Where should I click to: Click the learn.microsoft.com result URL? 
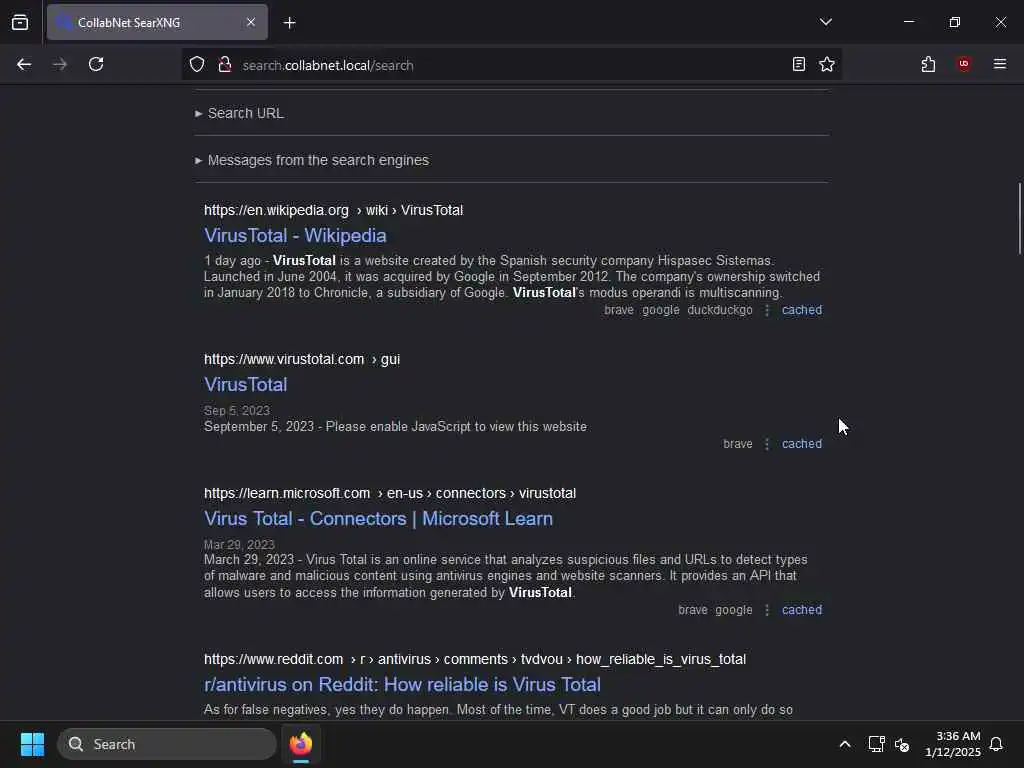pyautogui.click(x=390, y=493)
